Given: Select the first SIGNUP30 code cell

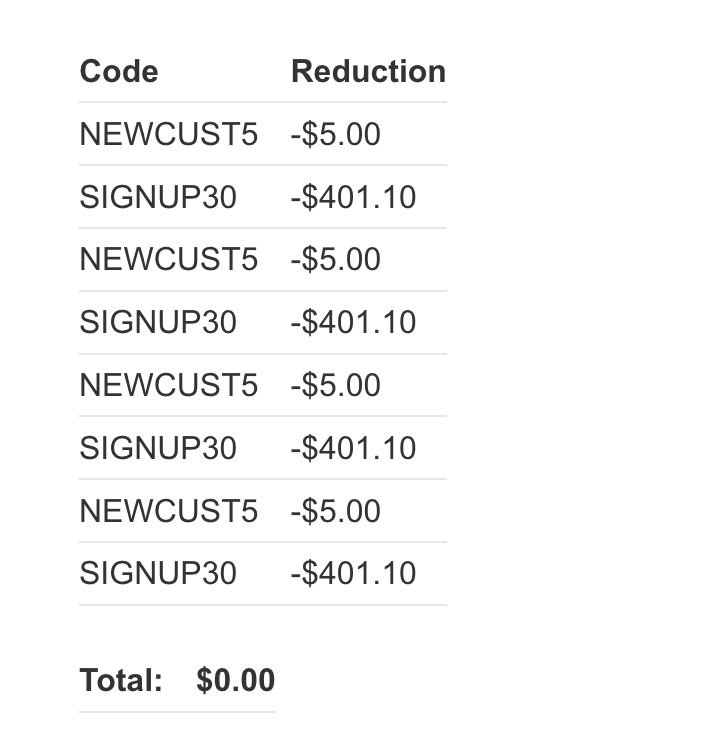Looking at the screenshot, I should 158,197.
